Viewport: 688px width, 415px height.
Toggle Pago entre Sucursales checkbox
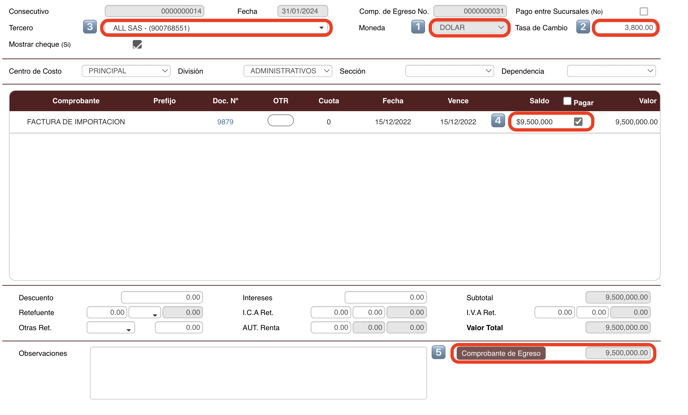click(x=643, y=11)
